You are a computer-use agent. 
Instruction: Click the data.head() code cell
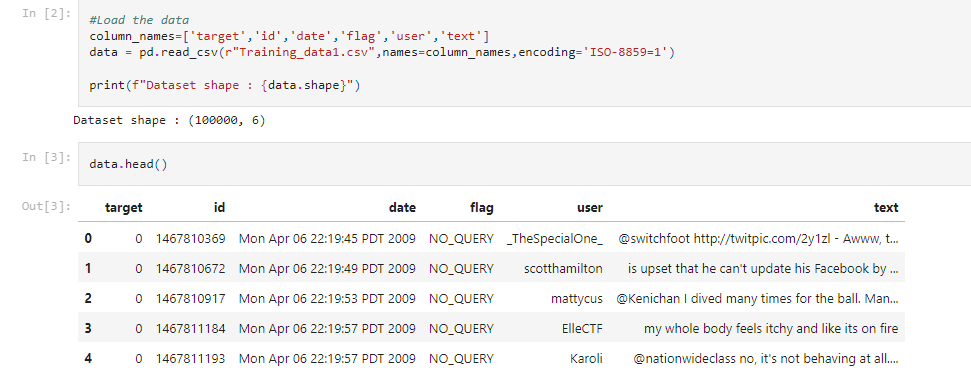pos(525,164)
